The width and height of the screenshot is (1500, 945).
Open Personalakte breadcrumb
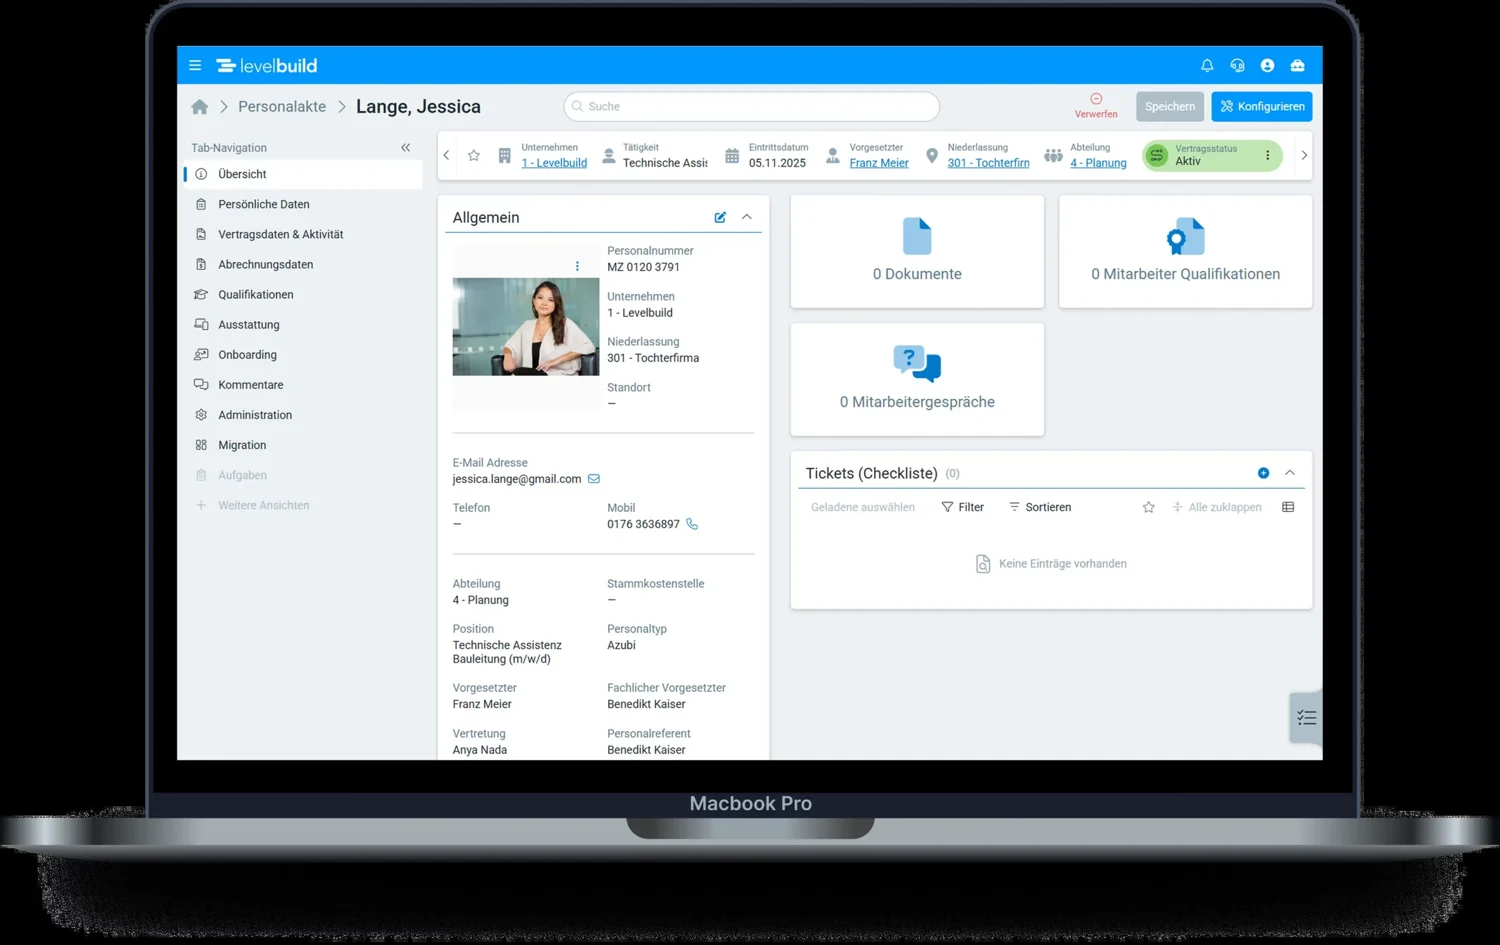coord(282,107)
